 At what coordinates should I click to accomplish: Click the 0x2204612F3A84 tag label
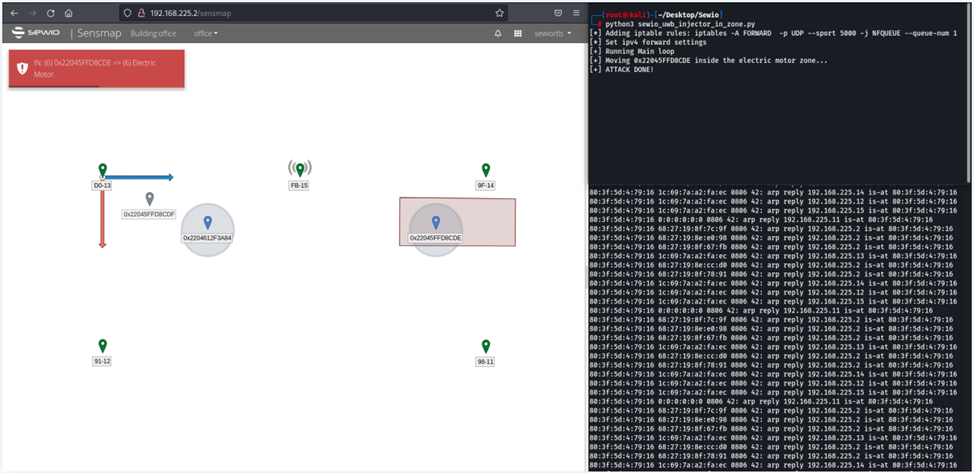[207, 237]
